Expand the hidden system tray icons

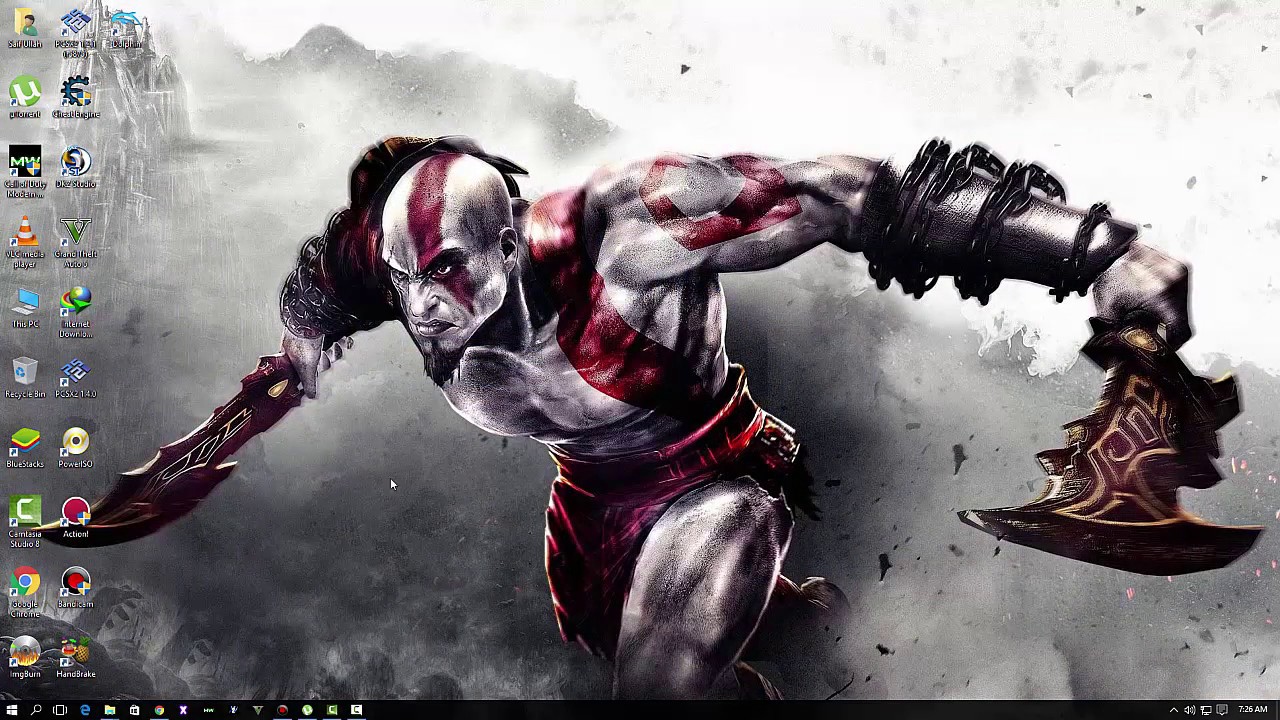1174,710
